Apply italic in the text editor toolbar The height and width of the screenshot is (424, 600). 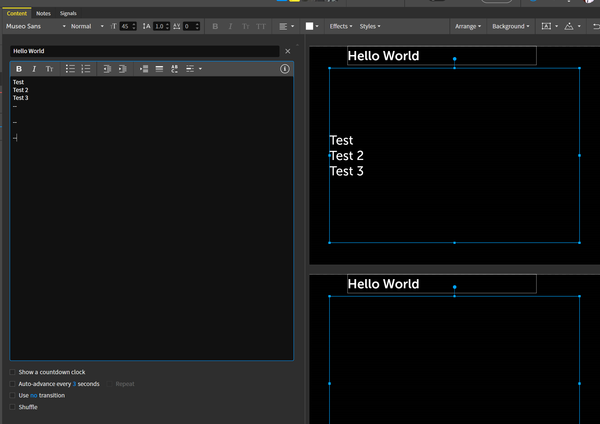coord(34,69)
